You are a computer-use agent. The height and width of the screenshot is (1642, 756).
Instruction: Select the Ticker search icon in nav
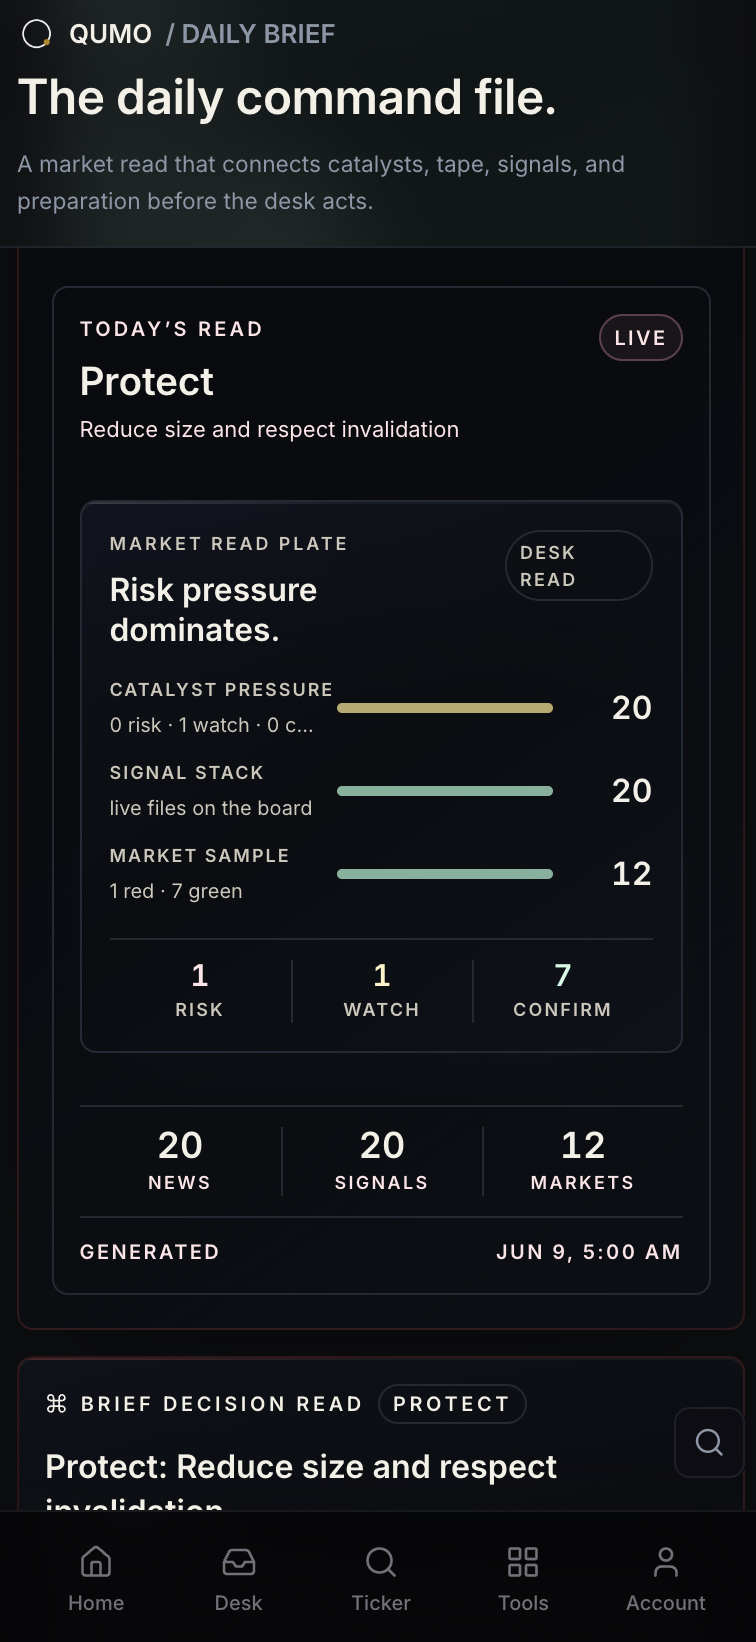coord(381,1561)
